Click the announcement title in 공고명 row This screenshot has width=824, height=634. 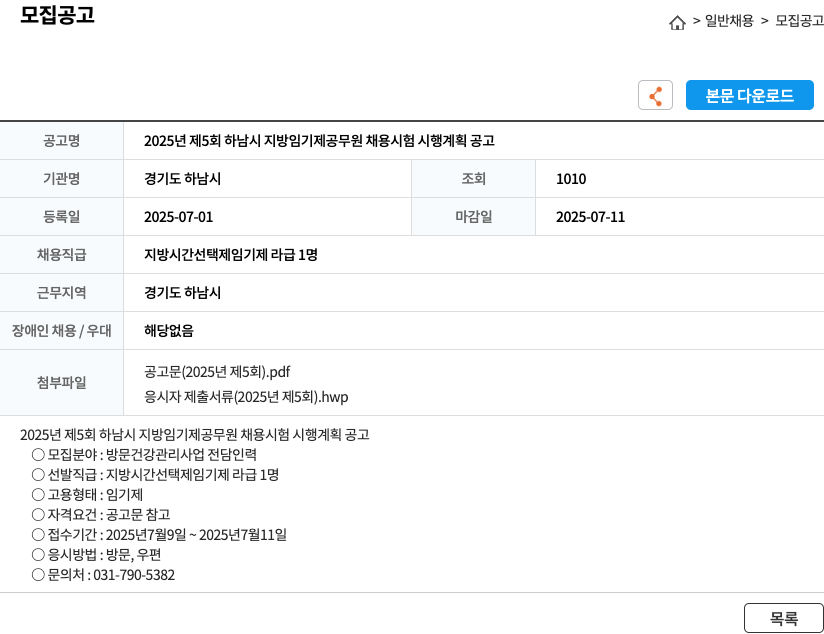(319, 141)
